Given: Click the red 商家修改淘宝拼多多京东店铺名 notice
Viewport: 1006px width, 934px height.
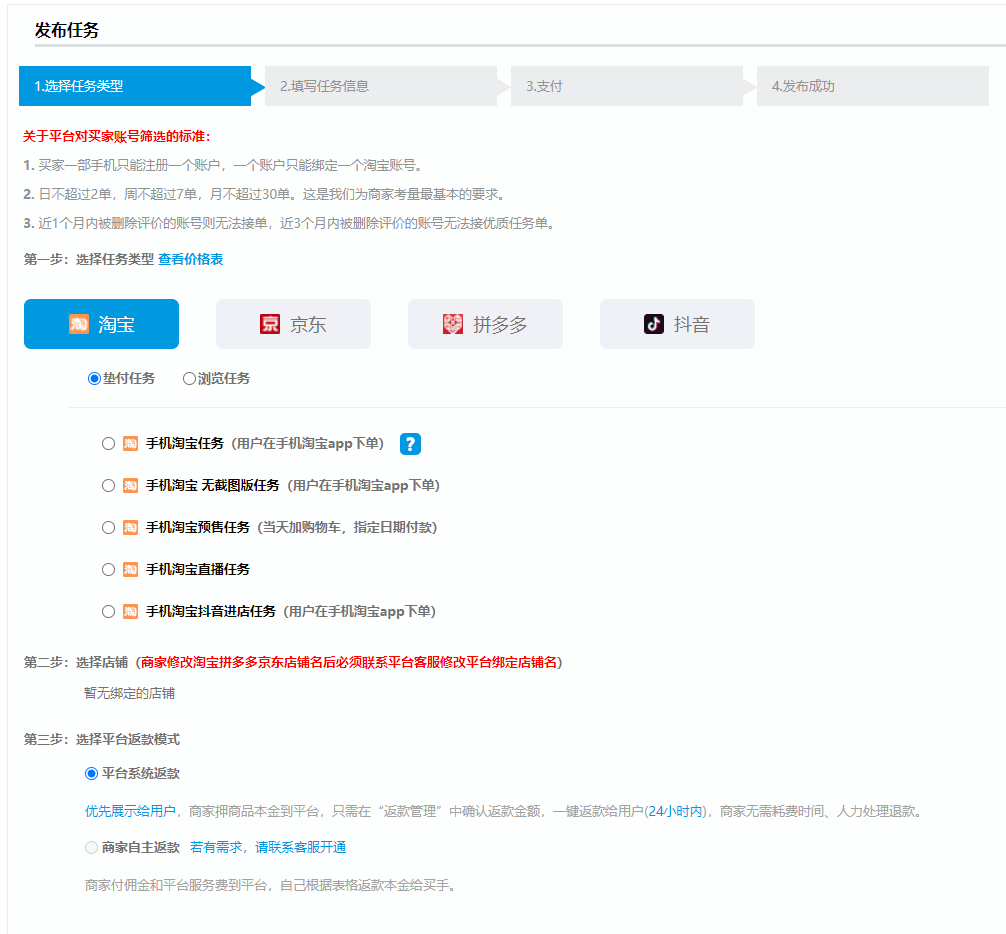Looking at the screenshot, I should pyautogui.click(x=349, y=662).
